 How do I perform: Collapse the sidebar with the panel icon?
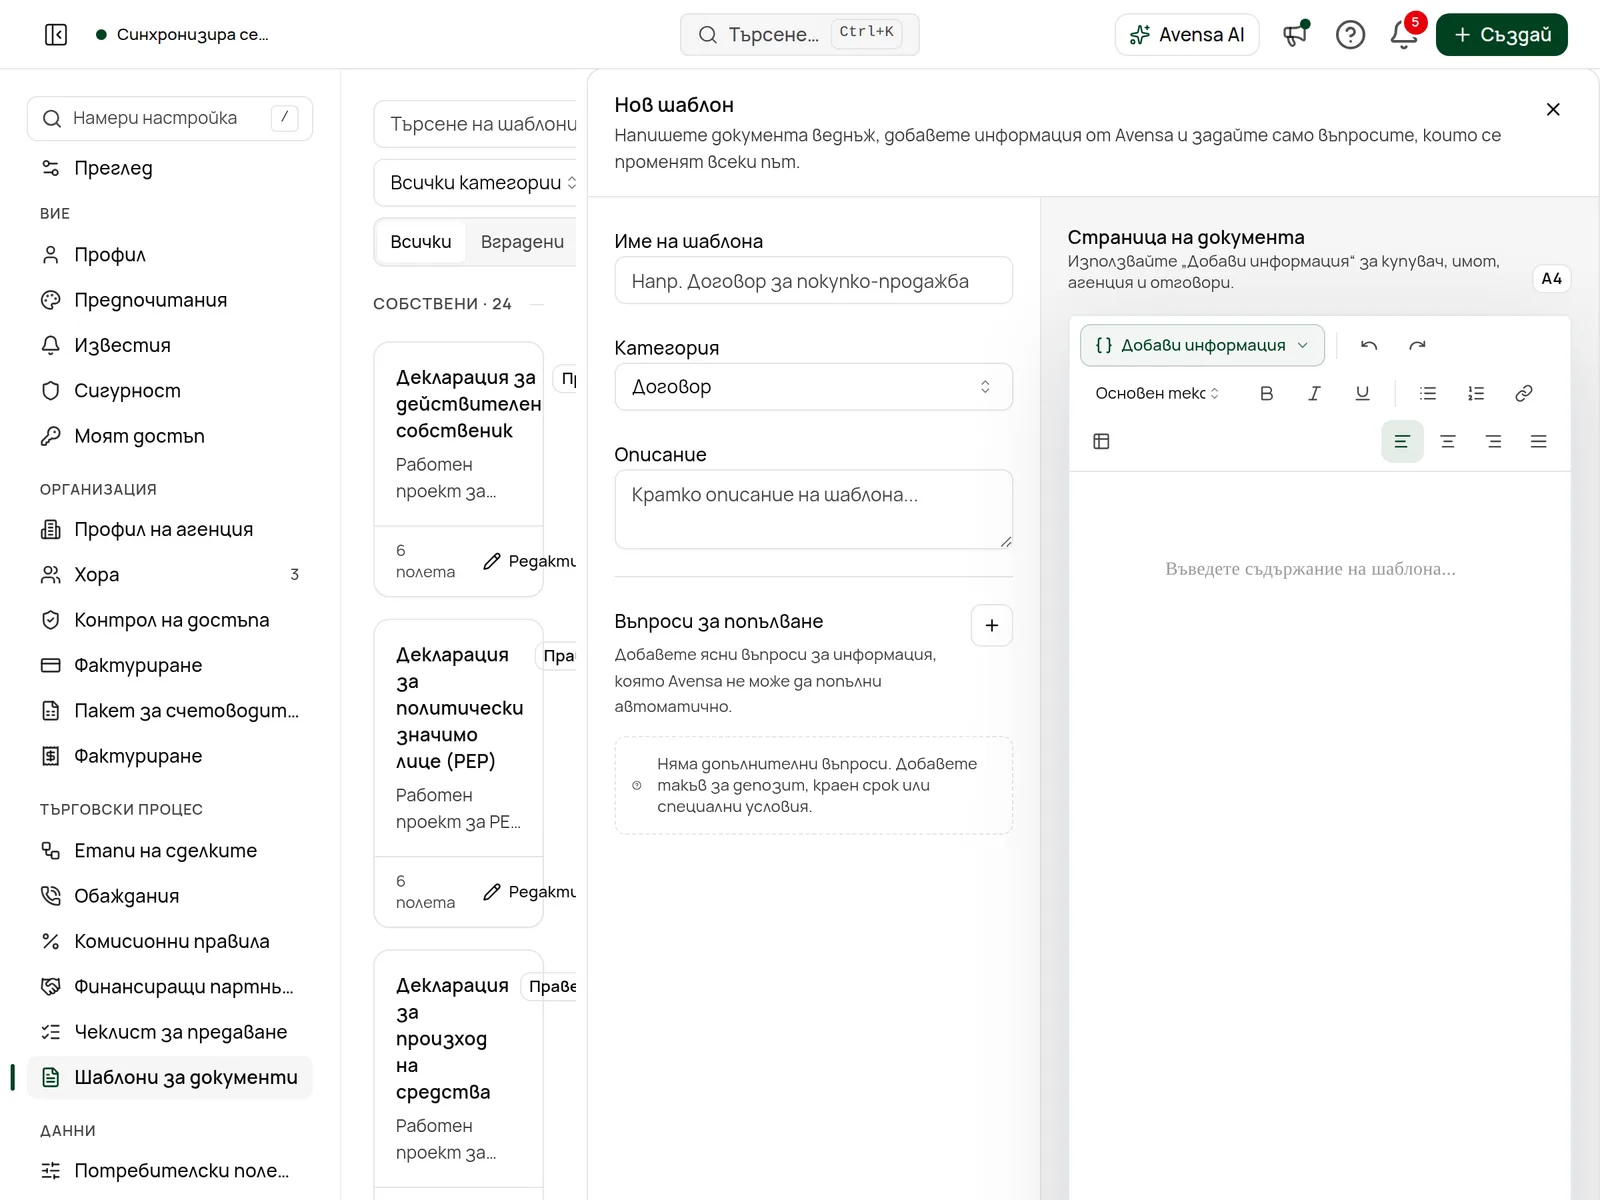(56, 35)
